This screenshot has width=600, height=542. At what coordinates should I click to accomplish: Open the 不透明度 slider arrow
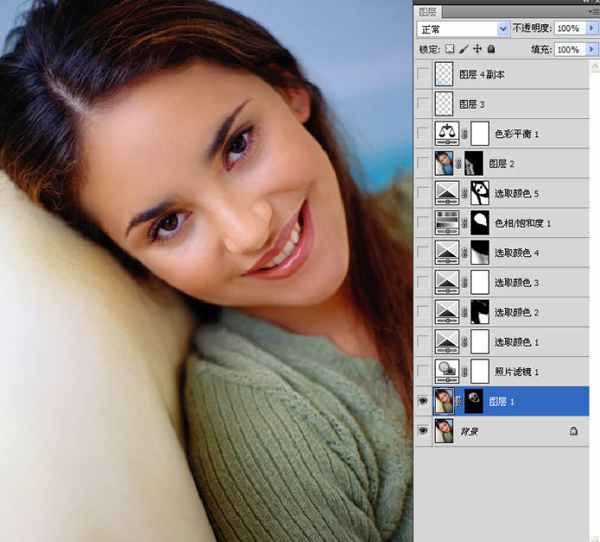point(592,28)
